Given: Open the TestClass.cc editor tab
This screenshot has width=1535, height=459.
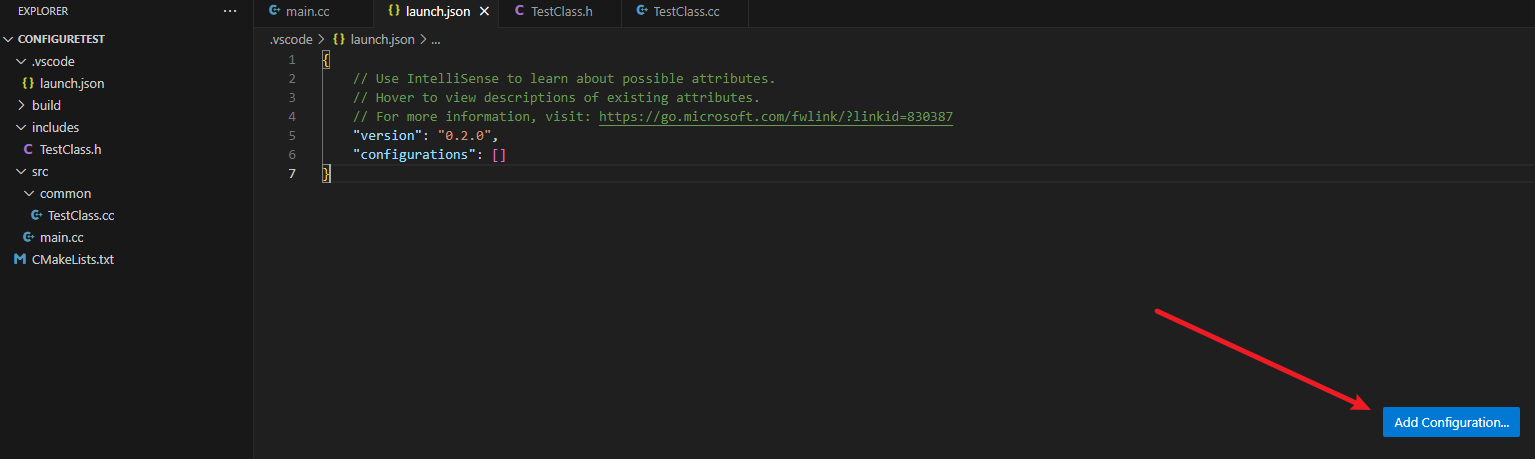Looking at the screenshot, I should tap(685, 12).
